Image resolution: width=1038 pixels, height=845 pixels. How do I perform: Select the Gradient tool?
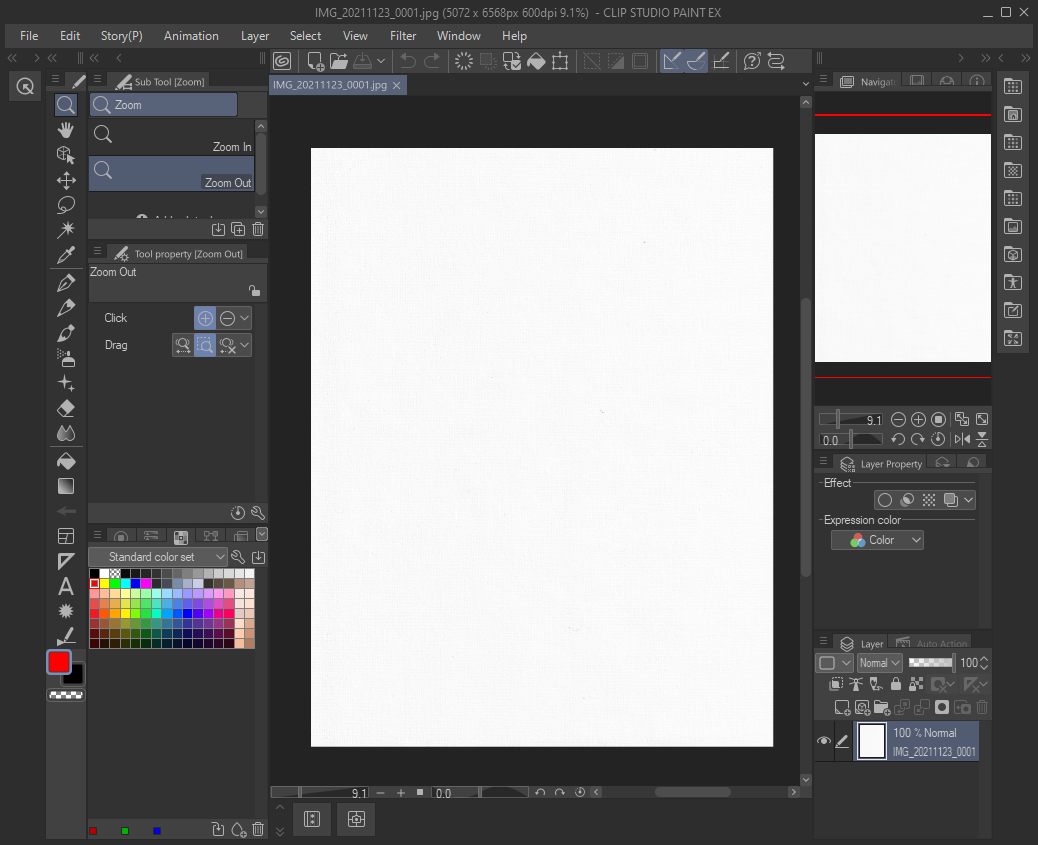pos(66,486)
